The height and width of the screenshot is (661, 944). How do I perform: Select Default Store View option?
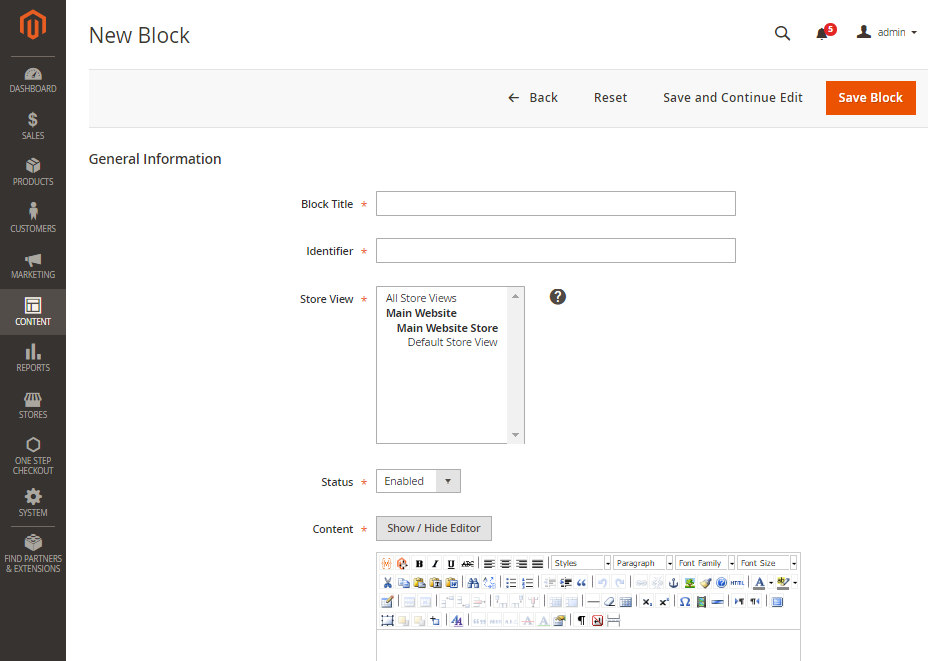click(x=452, y=341)
